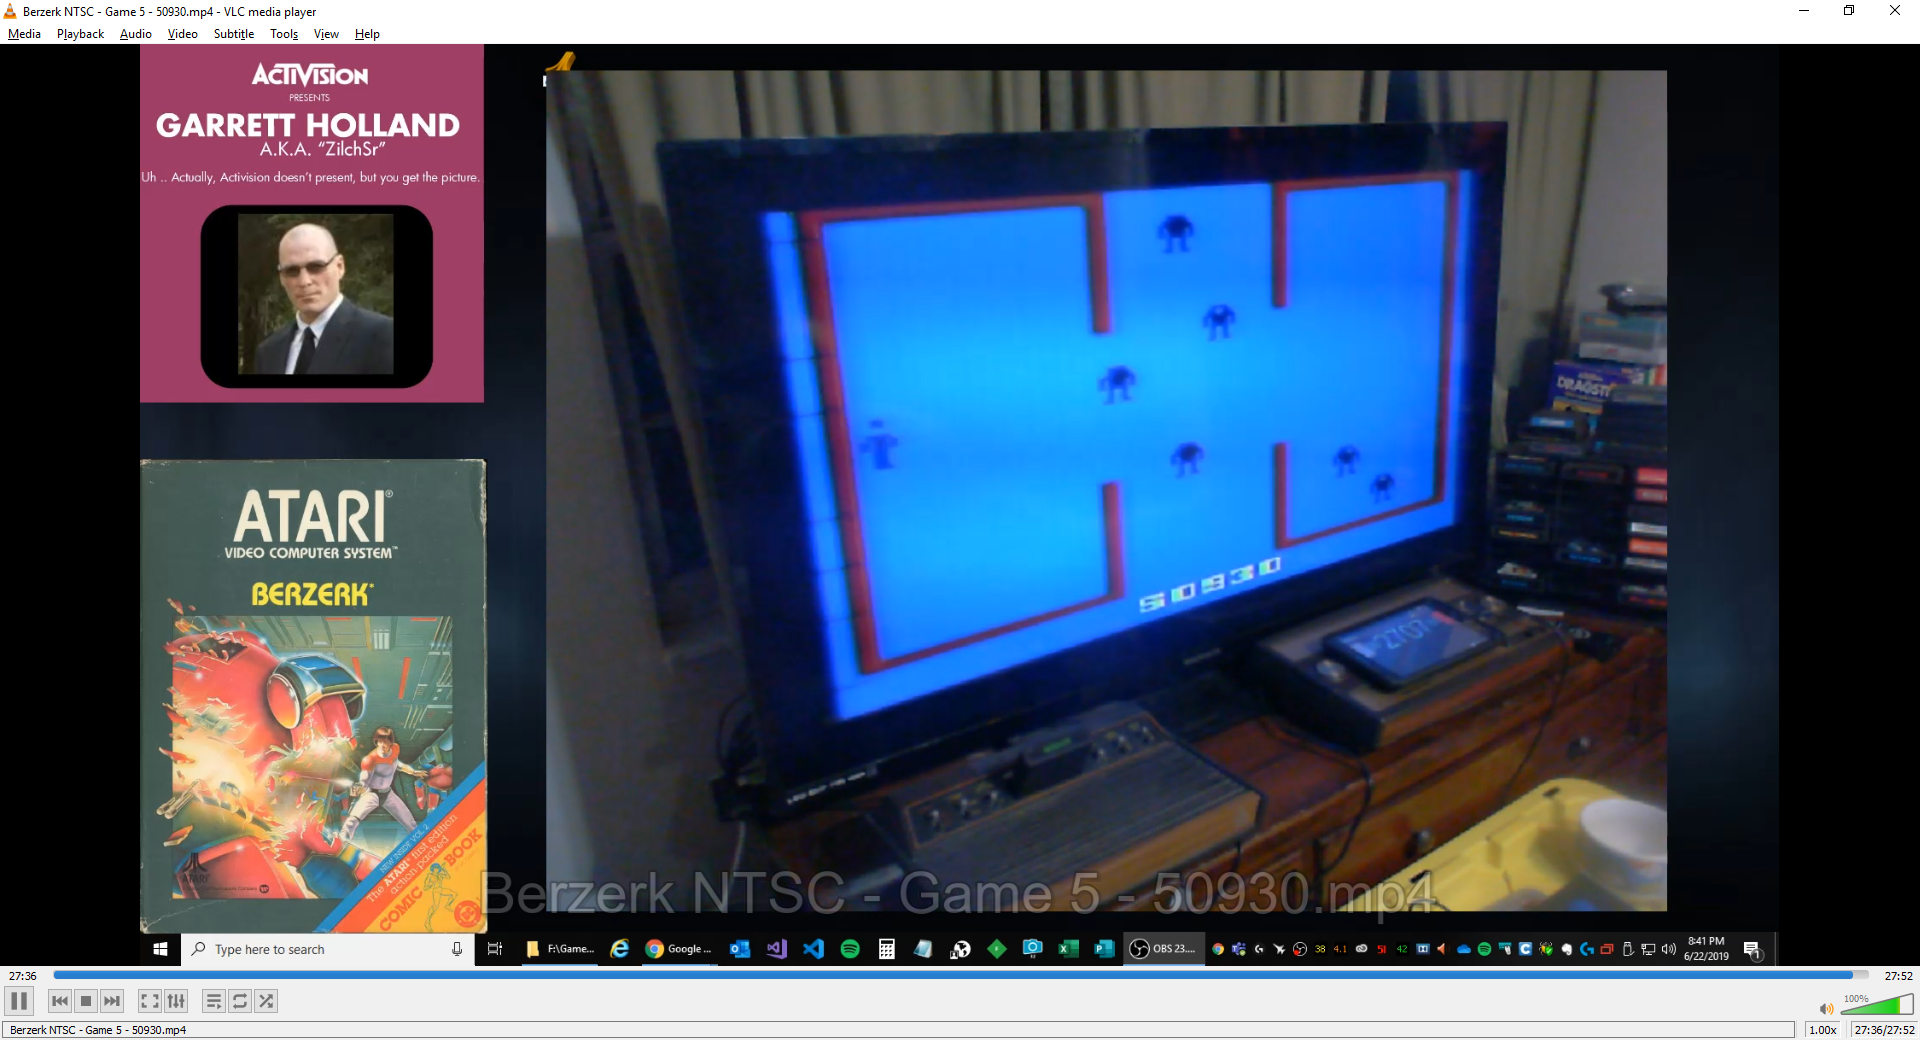1920x1040 pixels.
Task: Click the 1.00x playback speed label
Action: pos(1823,1030)
